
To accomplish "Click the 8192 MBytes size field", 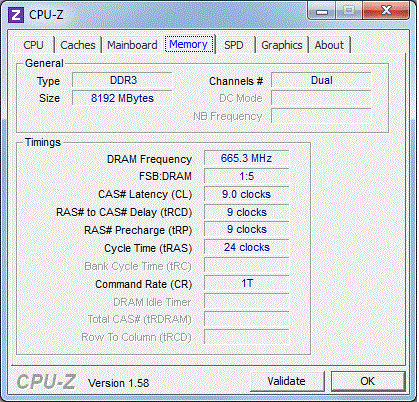I will tap(122, 98).
